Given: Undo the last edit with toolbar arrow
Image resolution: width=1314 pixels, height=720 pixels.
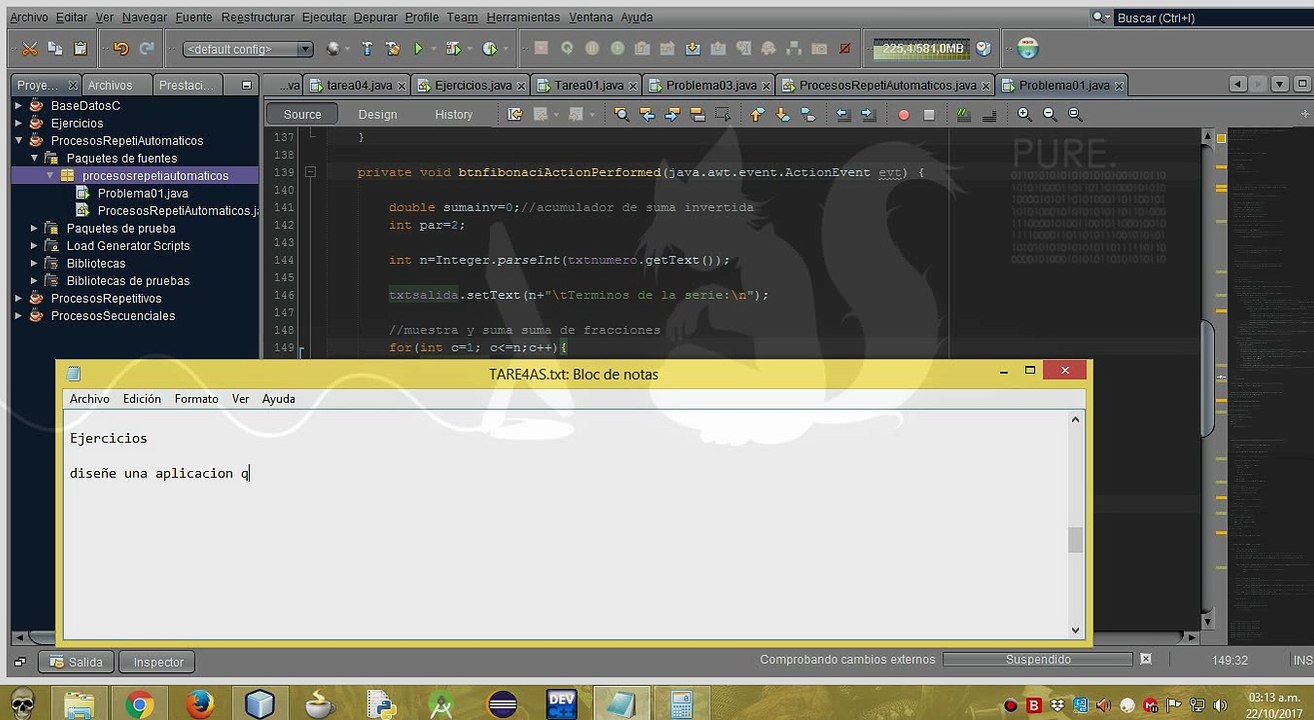Looking at the screenshot, I should [121, 48].
